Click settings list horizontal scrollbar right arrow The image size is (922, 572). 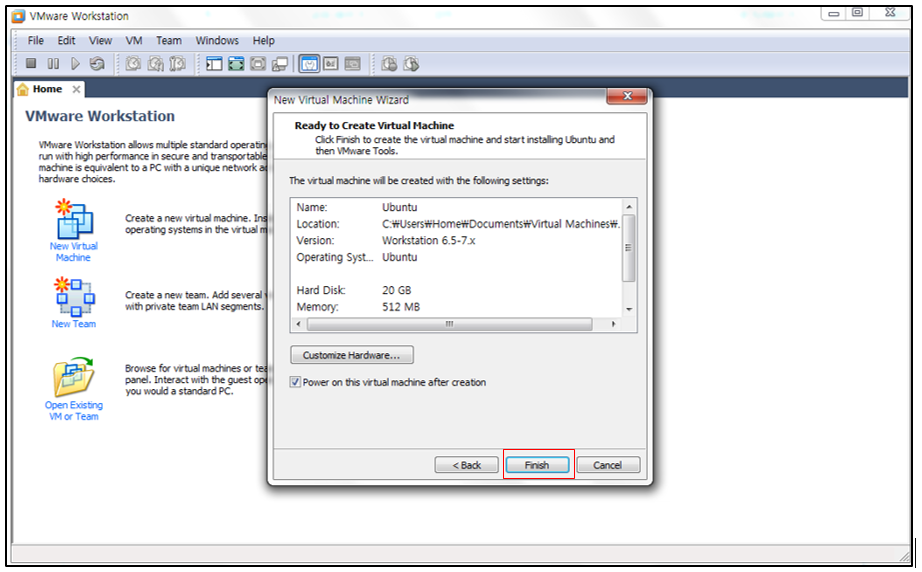(x=613, y=324)
